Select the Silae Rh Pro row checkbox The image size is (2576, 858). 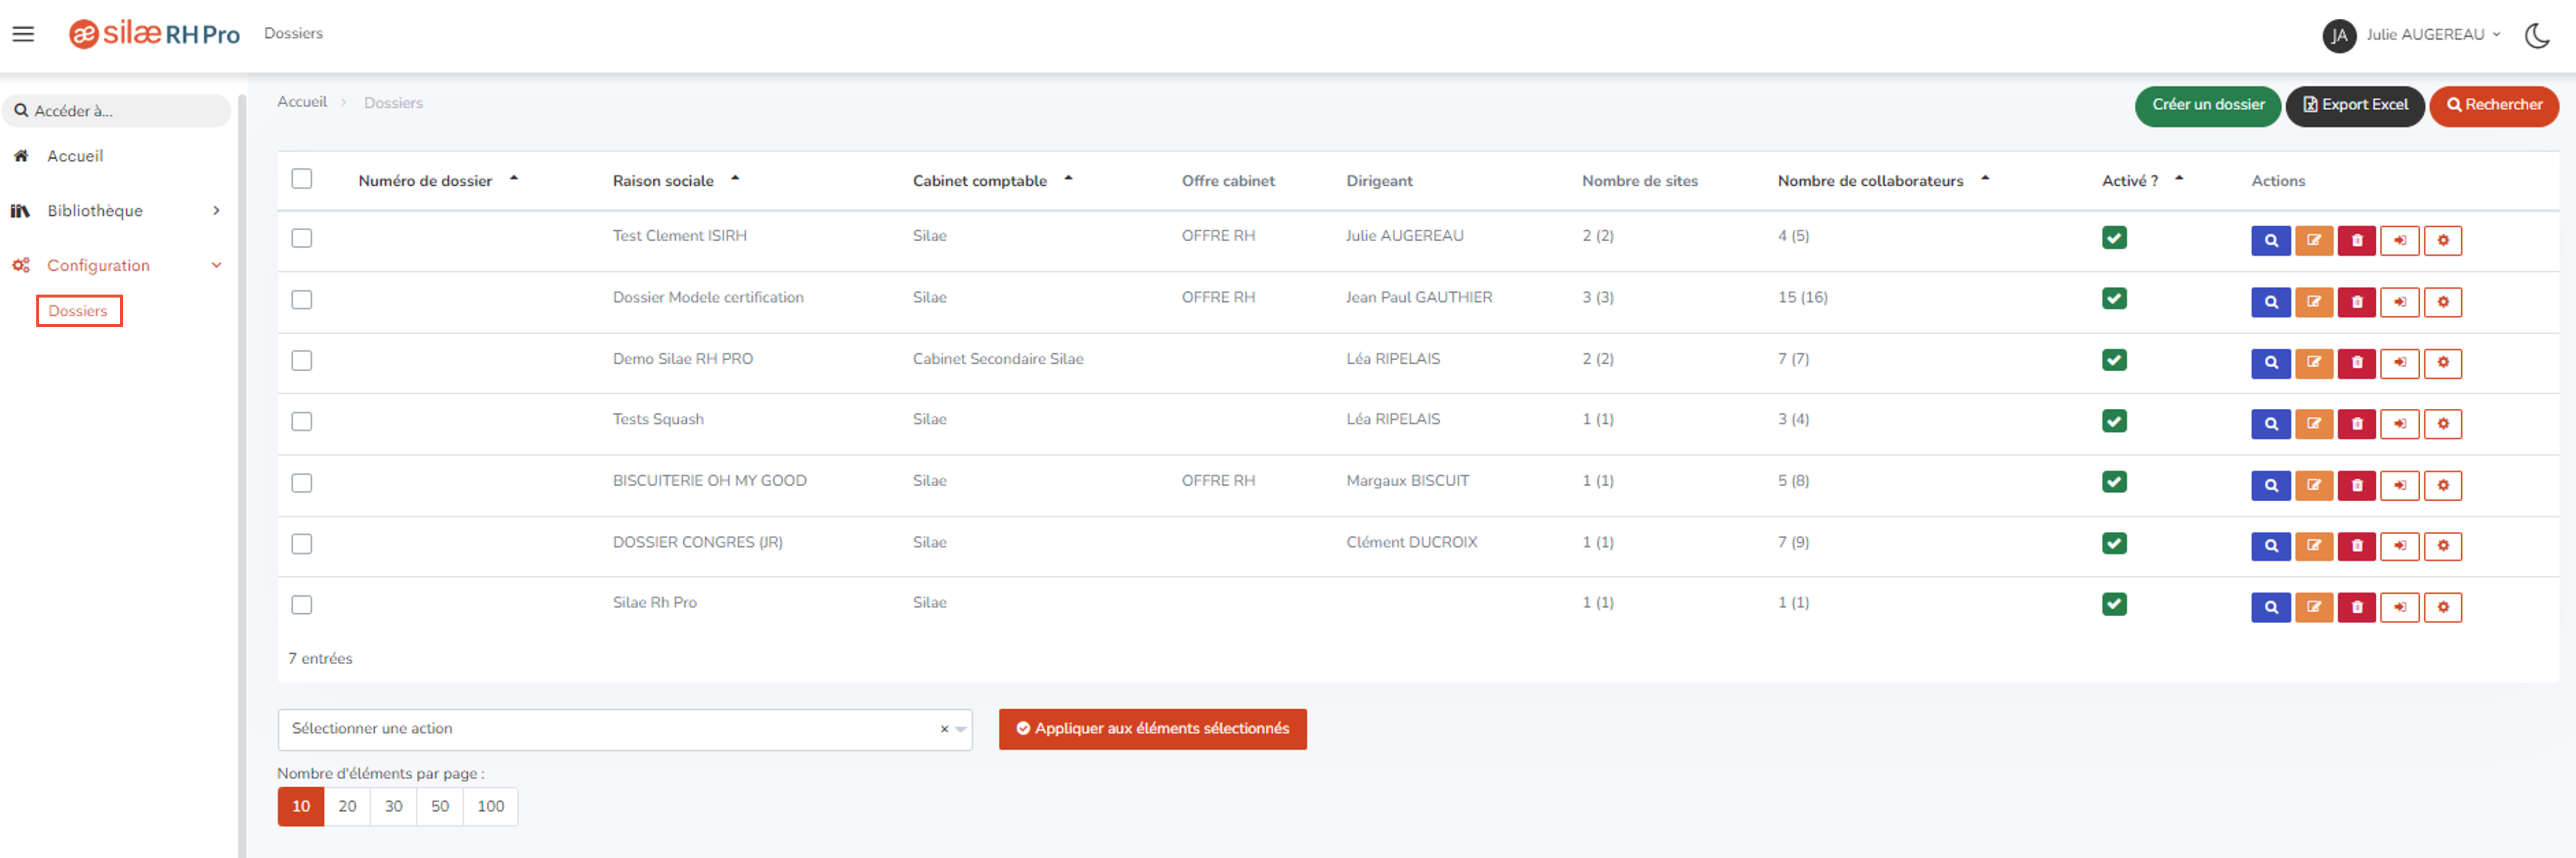point(301,605)
